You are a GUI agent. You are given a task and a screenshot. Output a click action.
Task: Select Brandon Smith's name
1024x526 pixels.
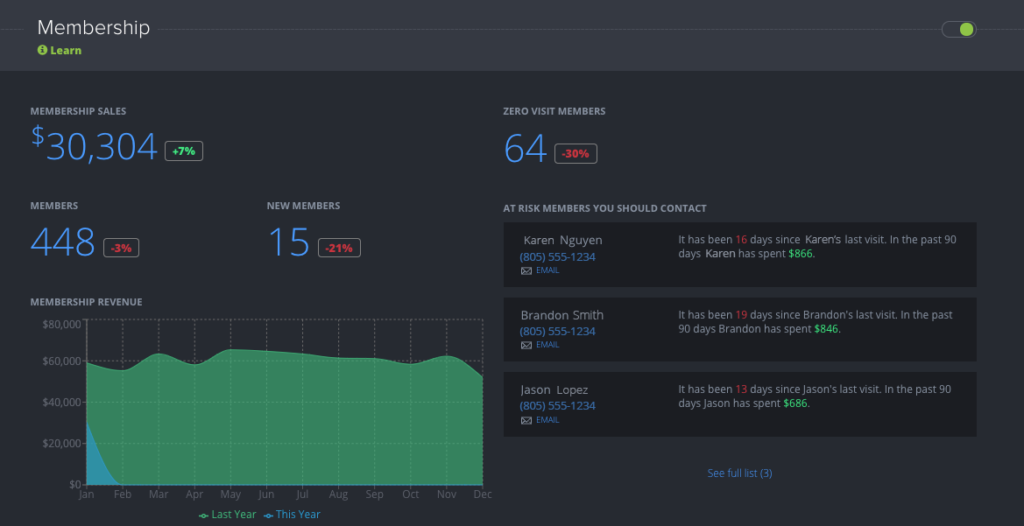562,315
